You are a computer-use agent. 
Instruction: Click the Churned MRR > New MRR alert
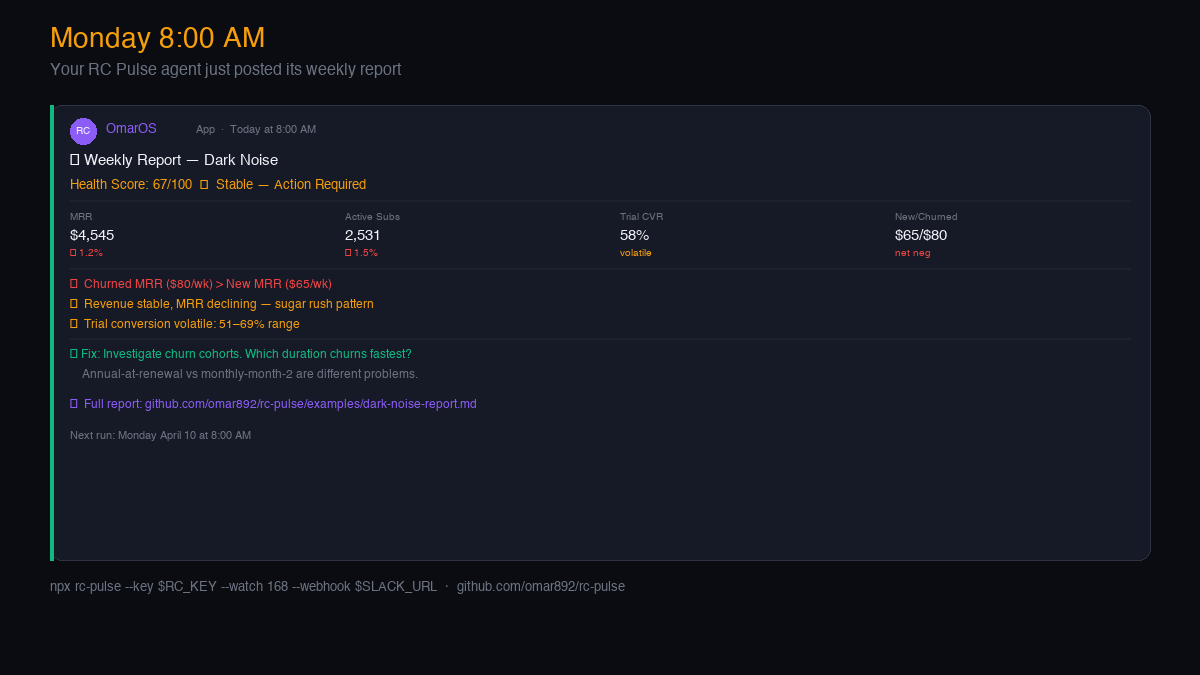[x=201, y=284]
